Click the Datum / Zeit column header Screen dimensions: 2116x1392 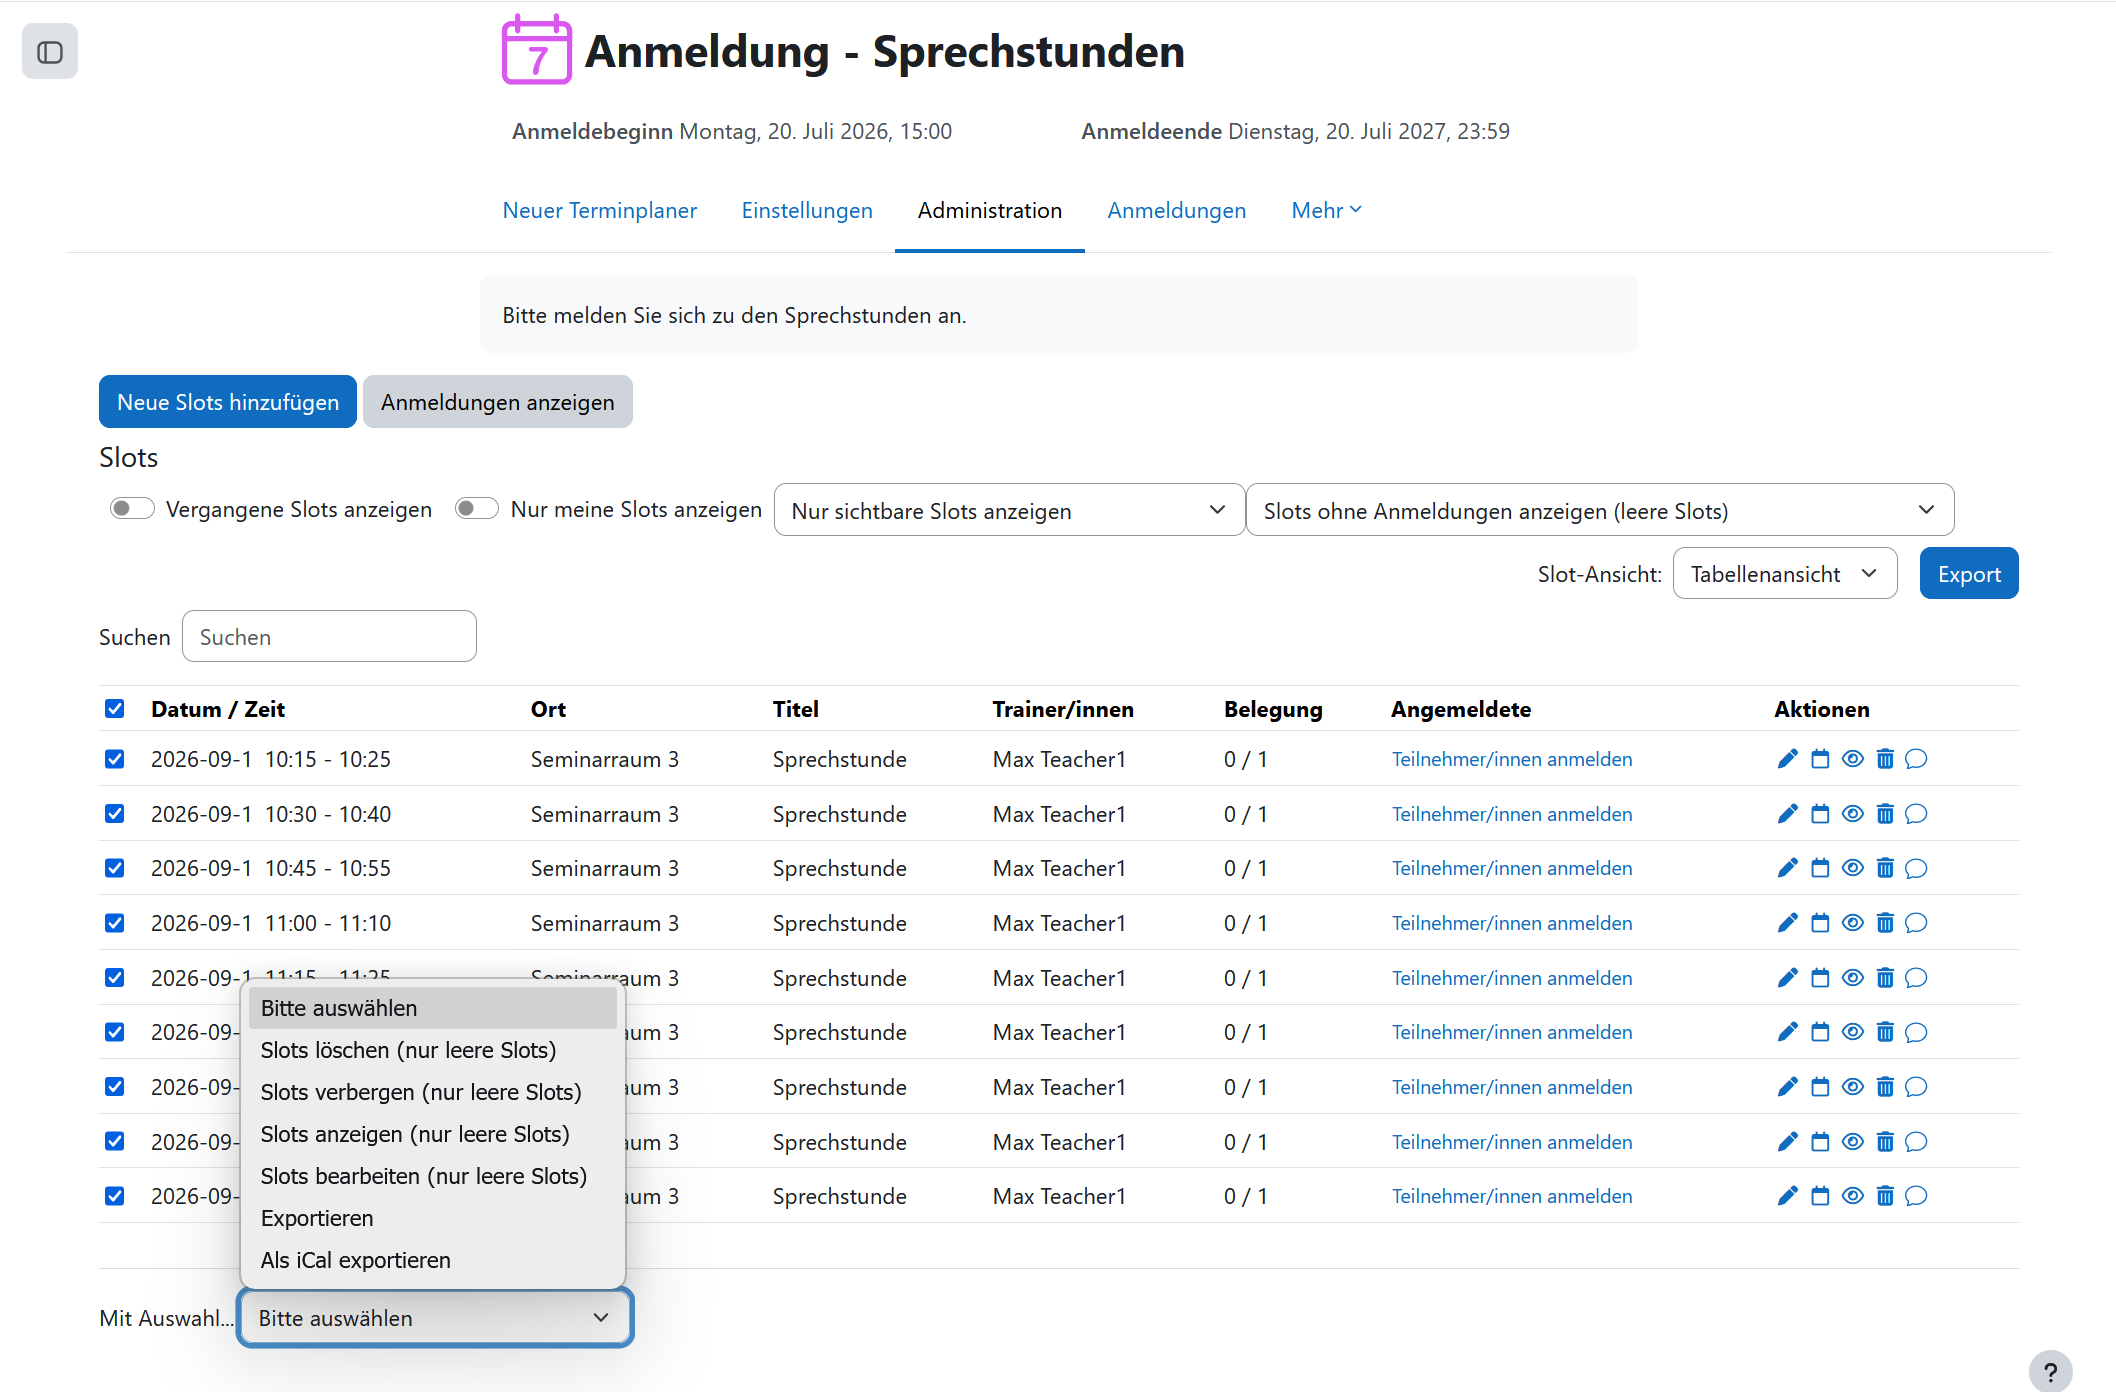218,709
